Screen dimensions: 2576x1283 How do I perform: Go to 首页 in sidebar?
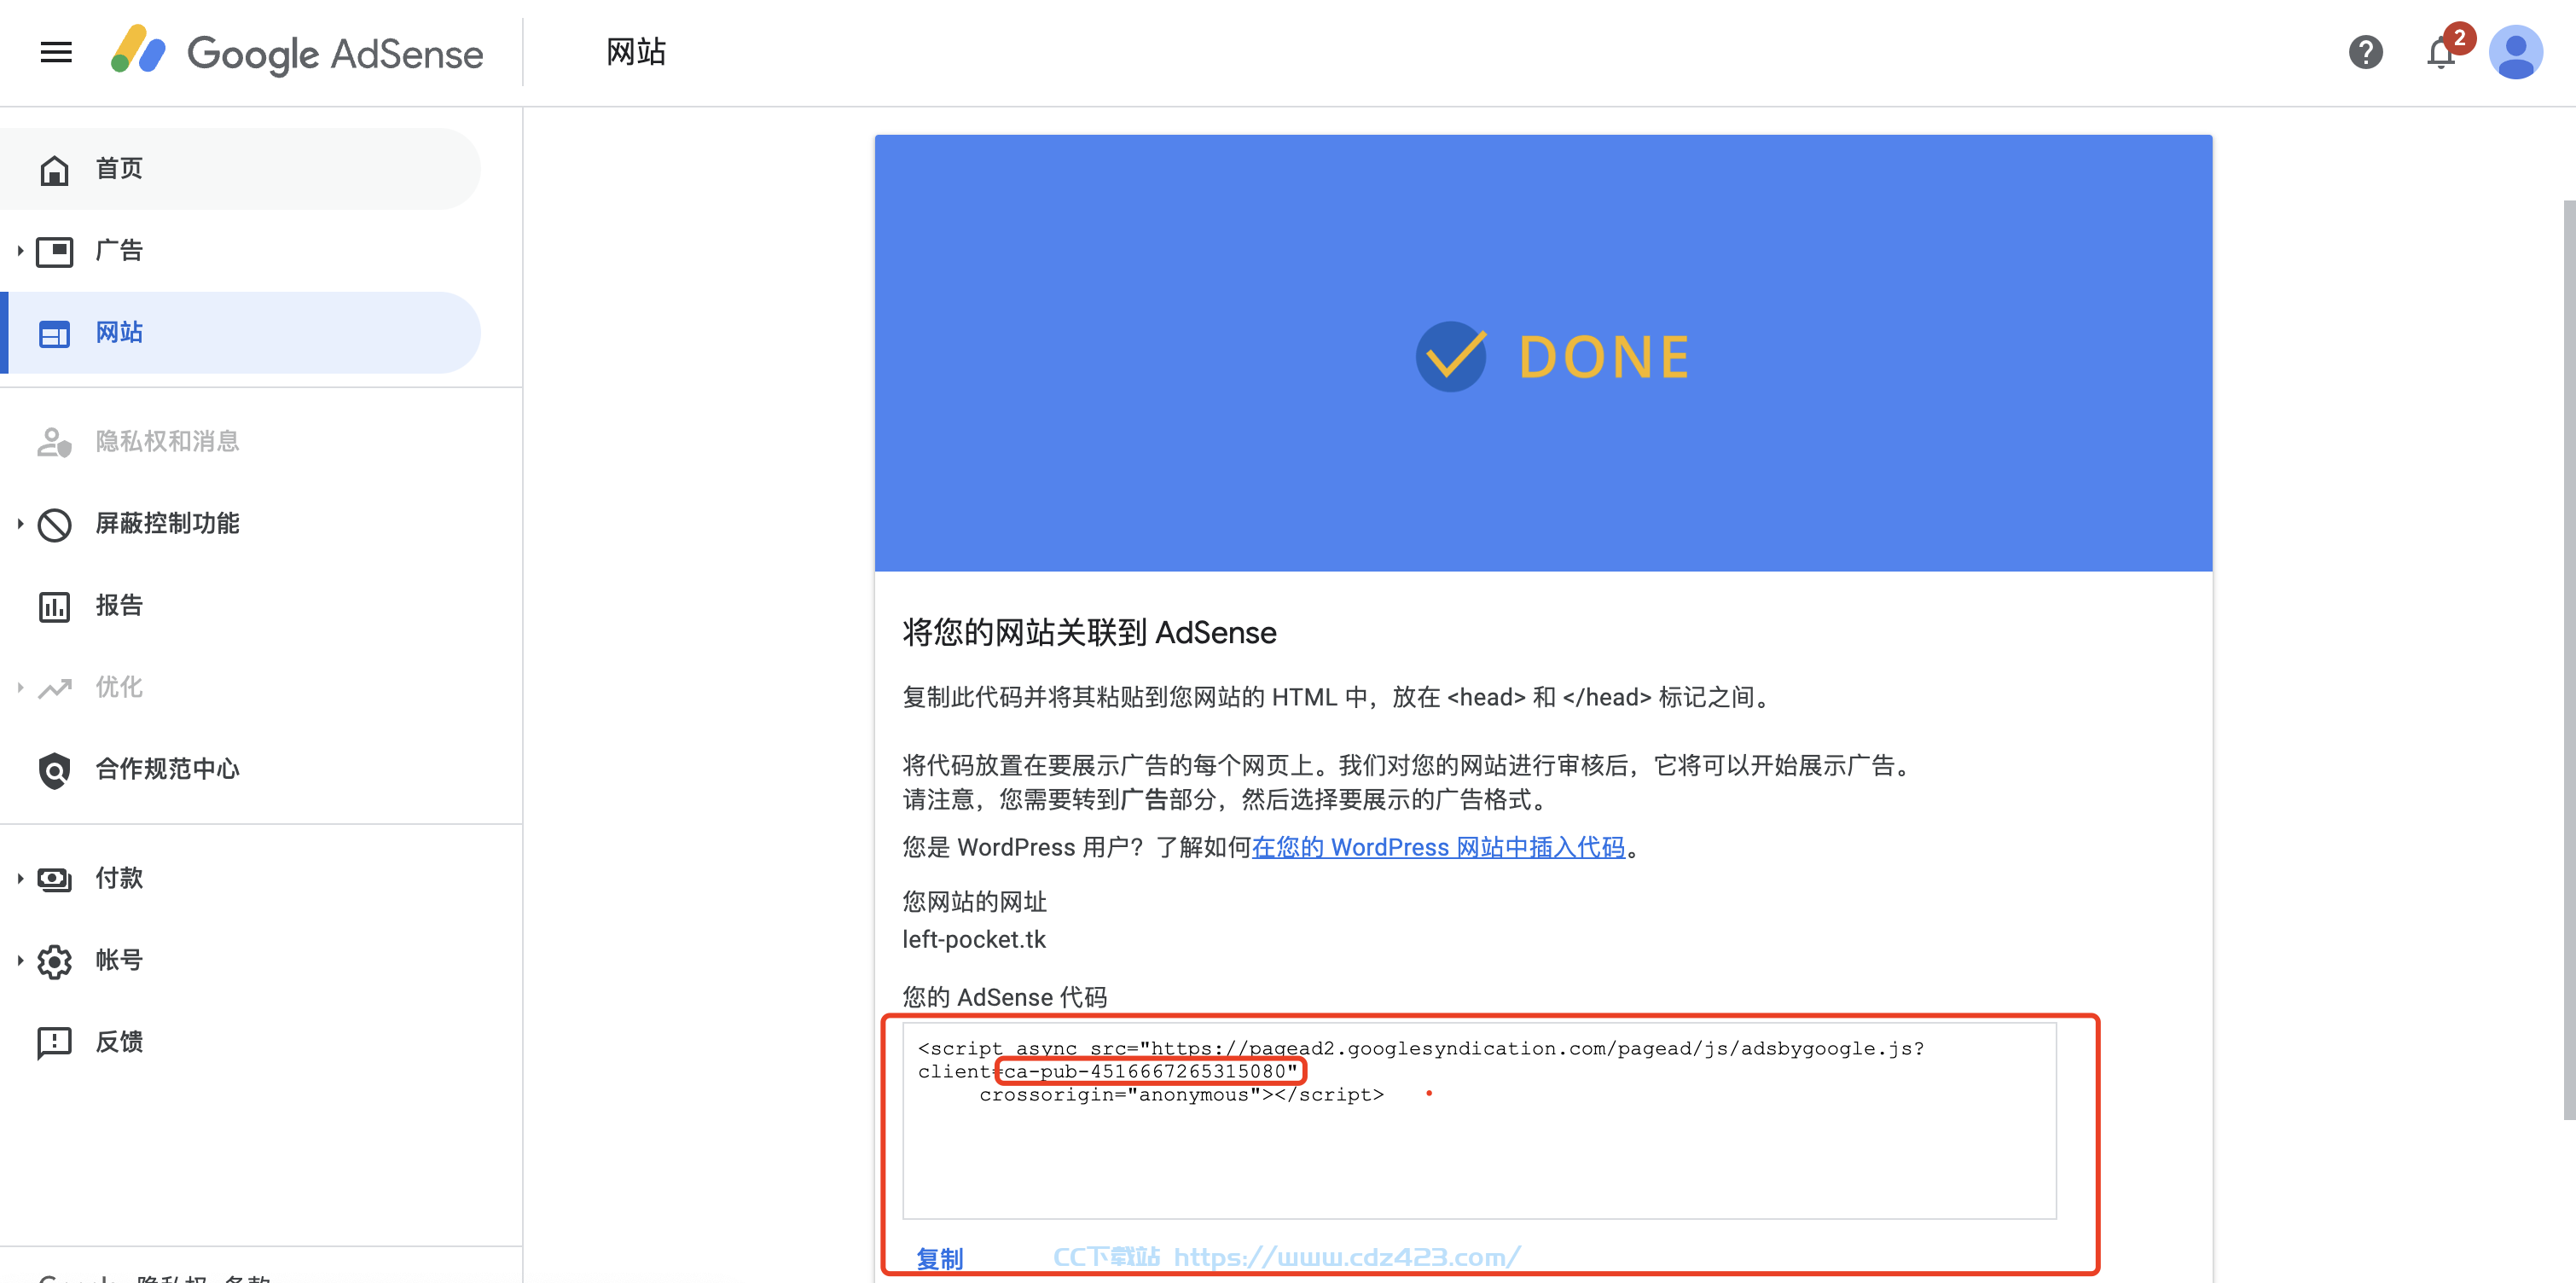click(240, 169)
